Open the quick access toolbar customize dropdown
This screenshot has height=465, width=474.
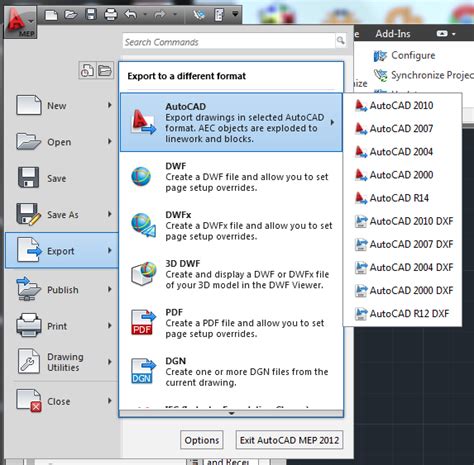[235, 14]
